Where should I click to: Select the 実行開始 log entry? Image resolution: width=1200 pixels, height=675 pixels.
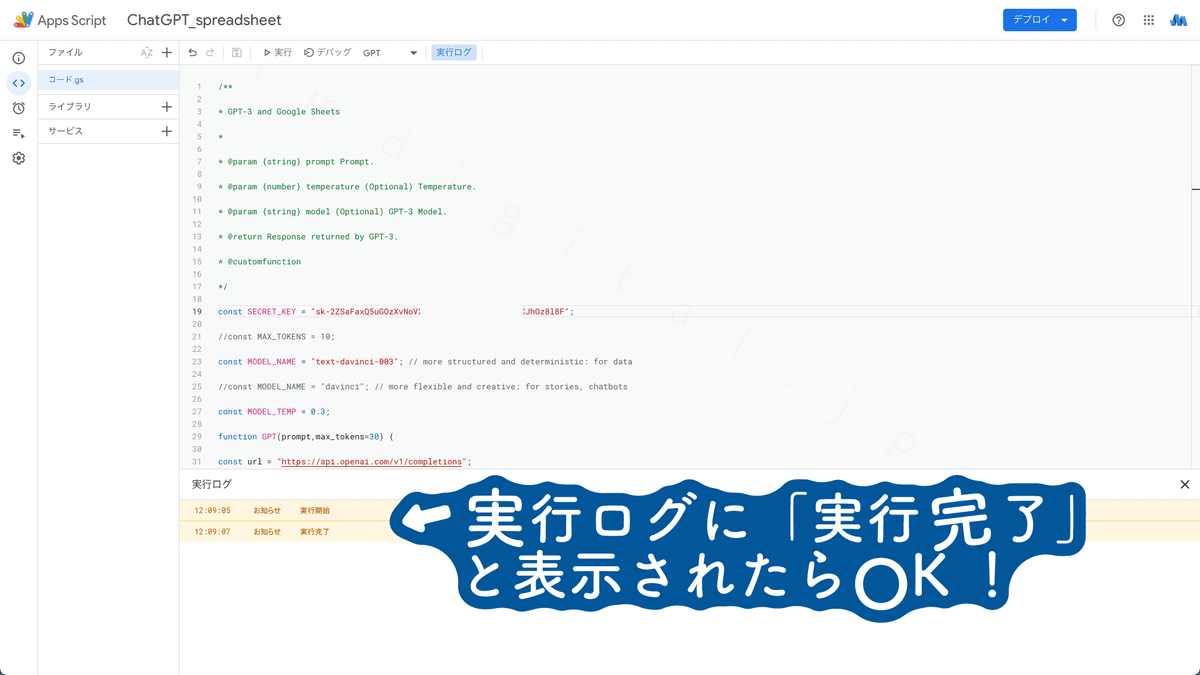(x=315, y=511)
